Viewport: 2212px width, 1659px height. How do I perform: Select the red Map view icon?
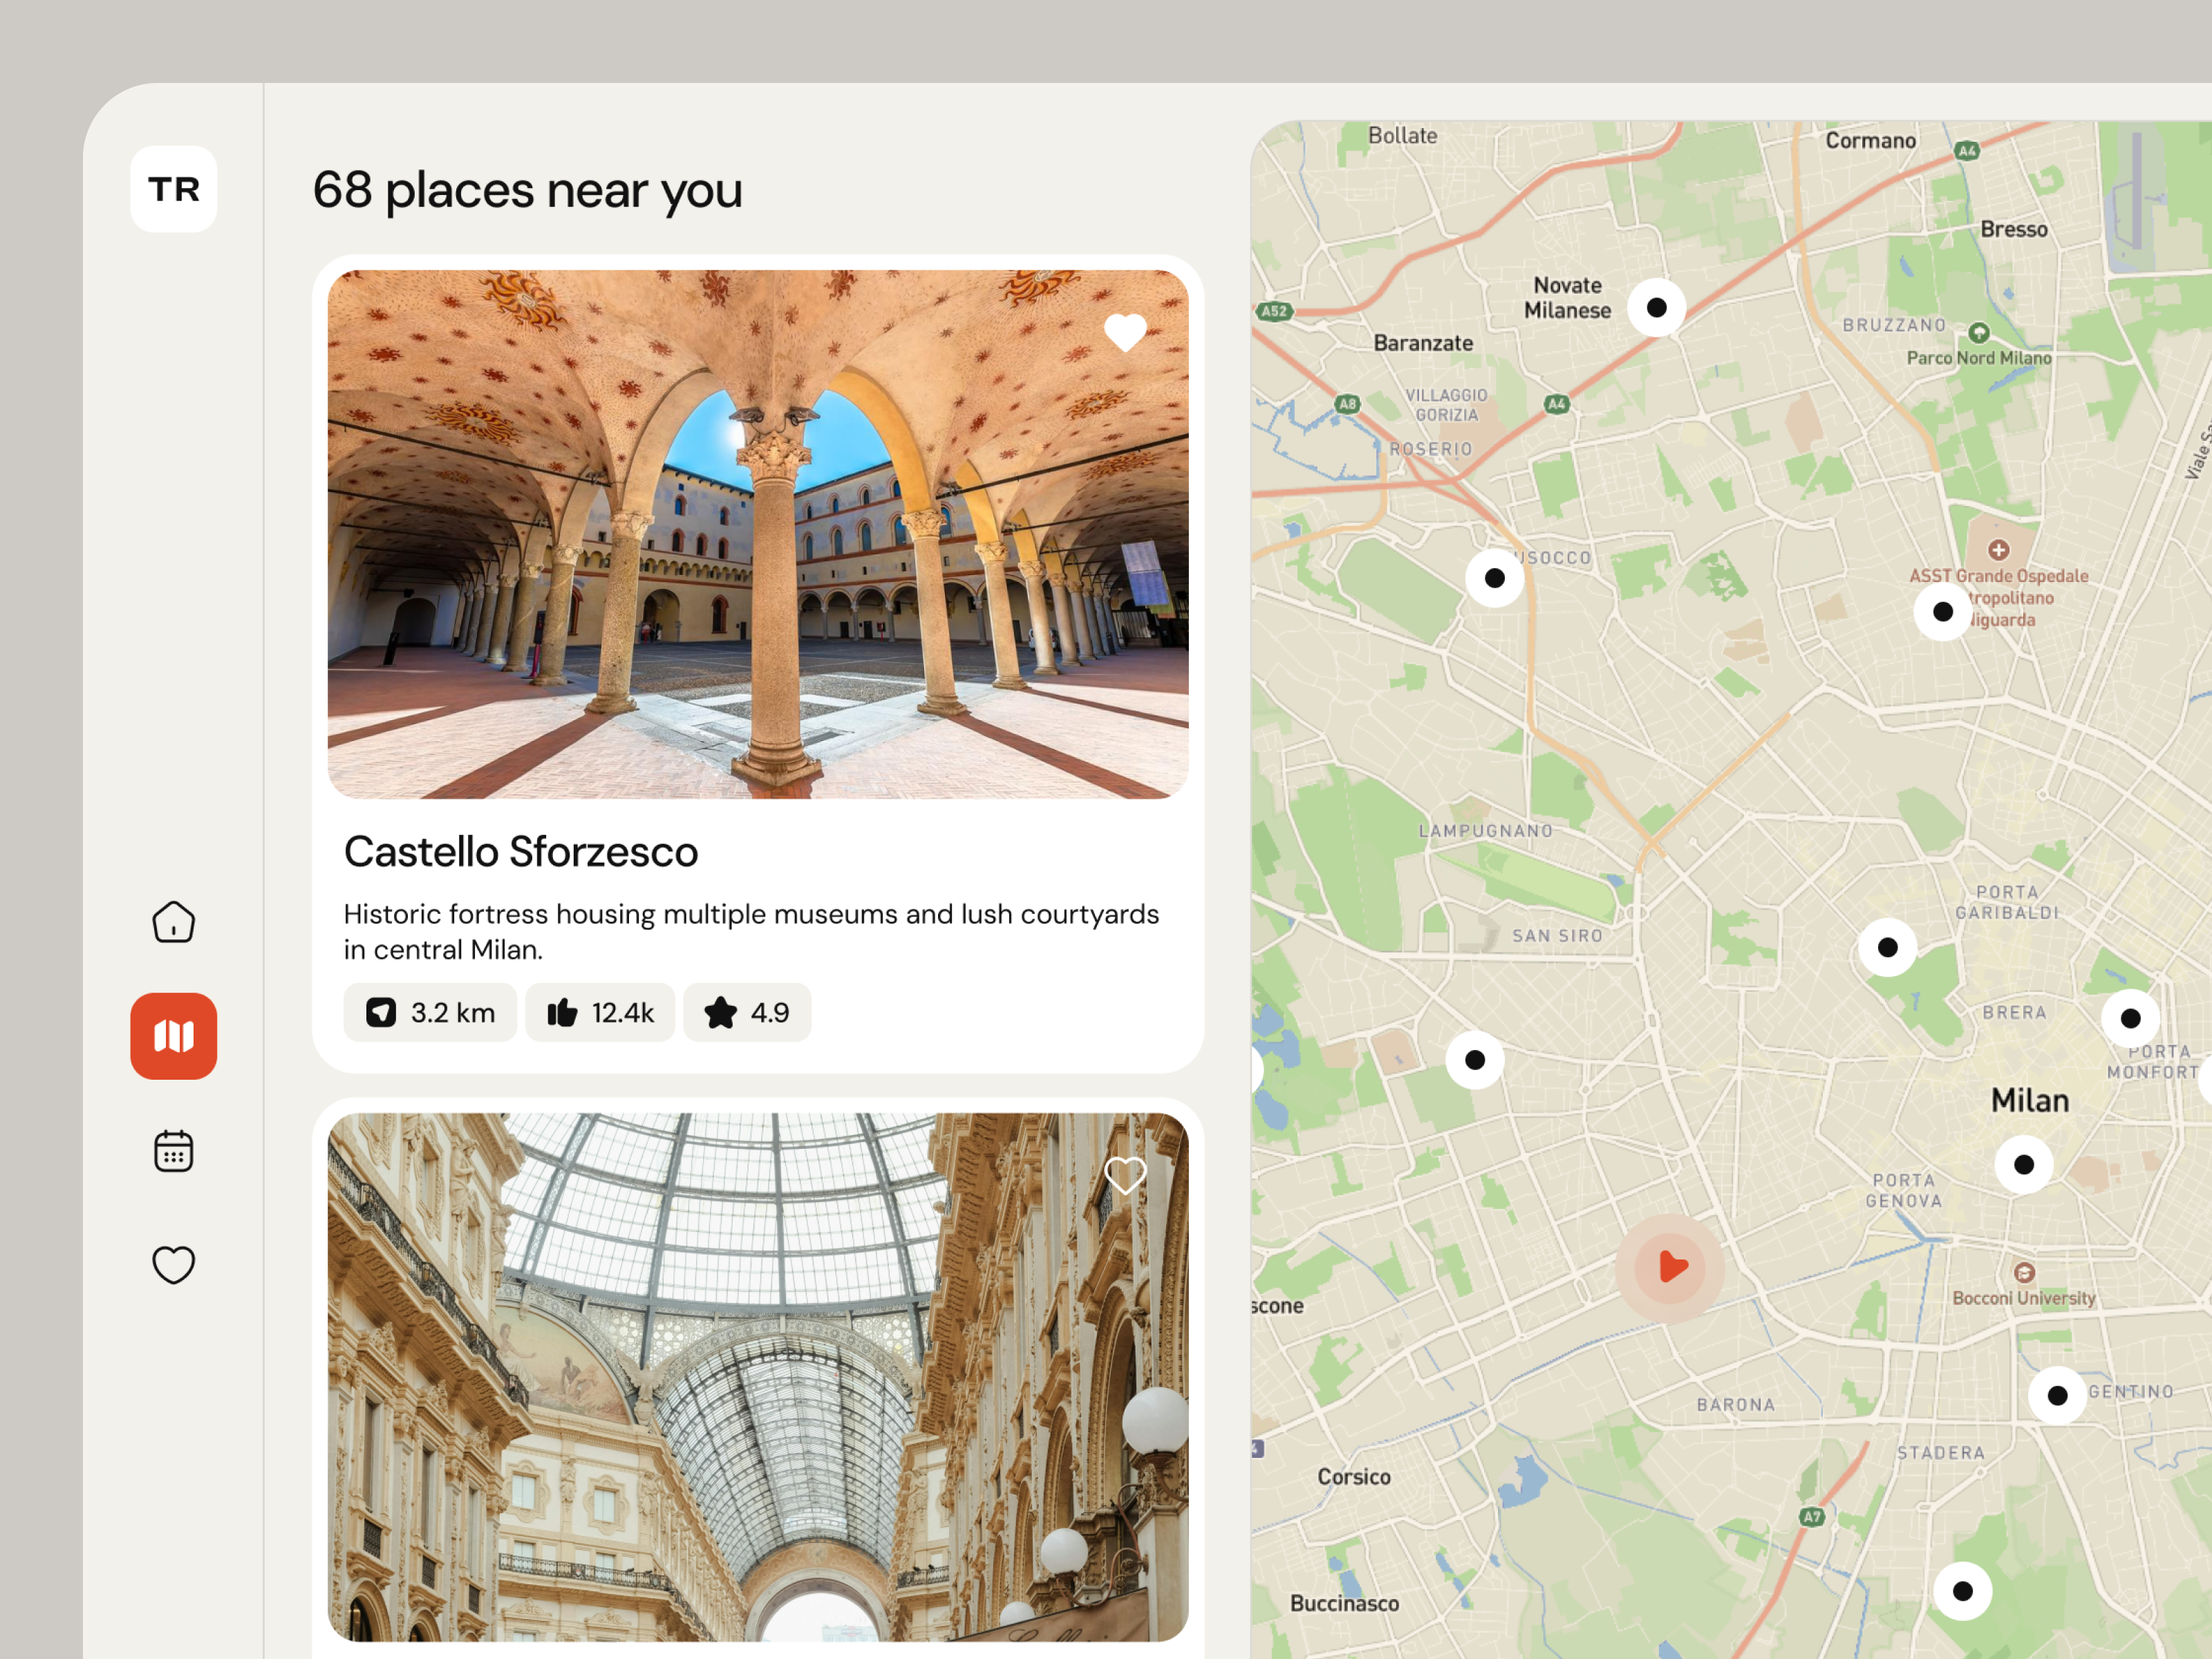(x=173, y=1036)
